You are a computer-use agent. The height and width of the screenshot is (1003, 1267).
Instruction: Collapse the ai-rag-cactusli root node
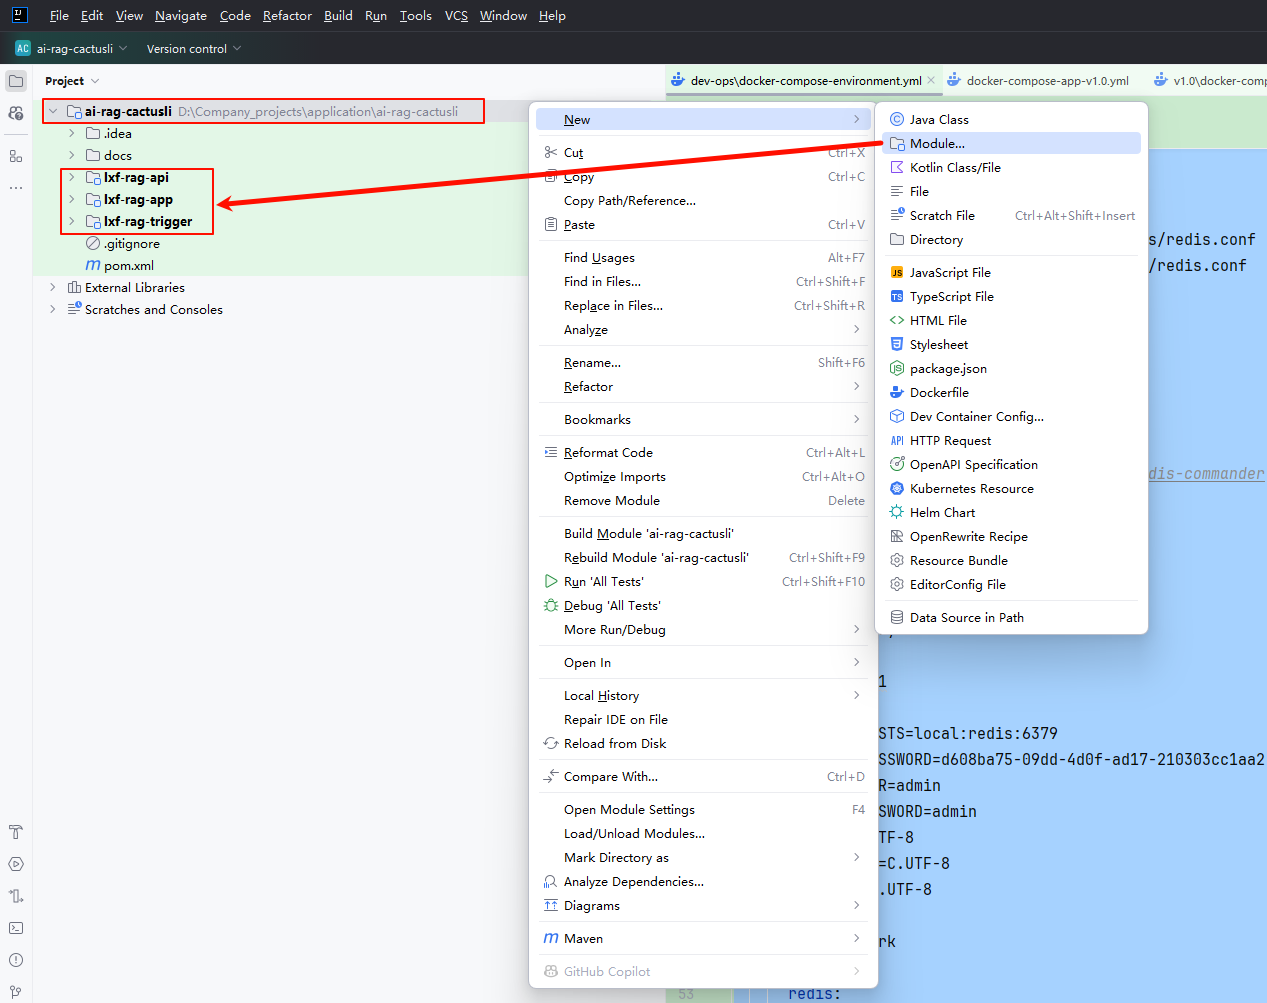pyautogui.click(x=53, y=111)
